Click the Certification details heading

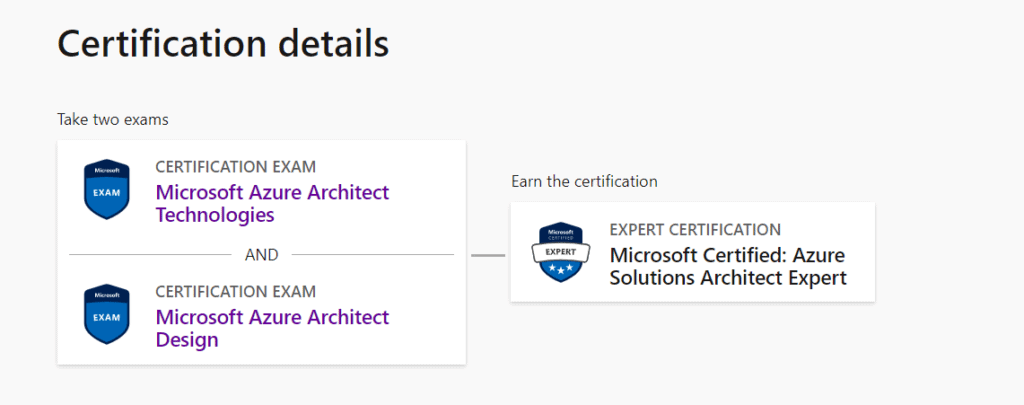[223, 44]
